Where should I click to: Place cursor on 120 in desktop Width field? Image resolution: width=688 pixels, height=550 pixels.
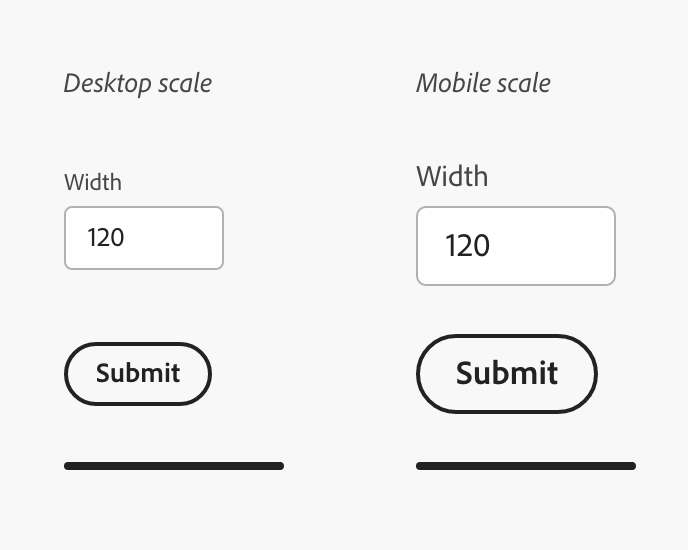(106, 238)
